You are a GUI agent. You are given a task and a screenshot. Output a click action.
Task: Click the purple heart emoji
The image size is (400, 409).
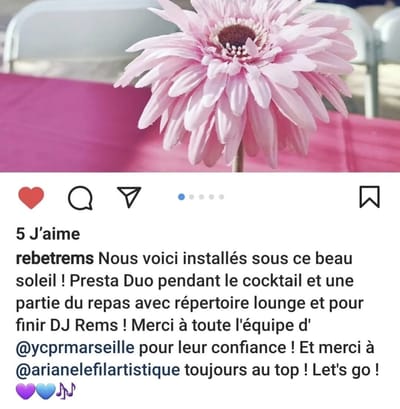25,391
